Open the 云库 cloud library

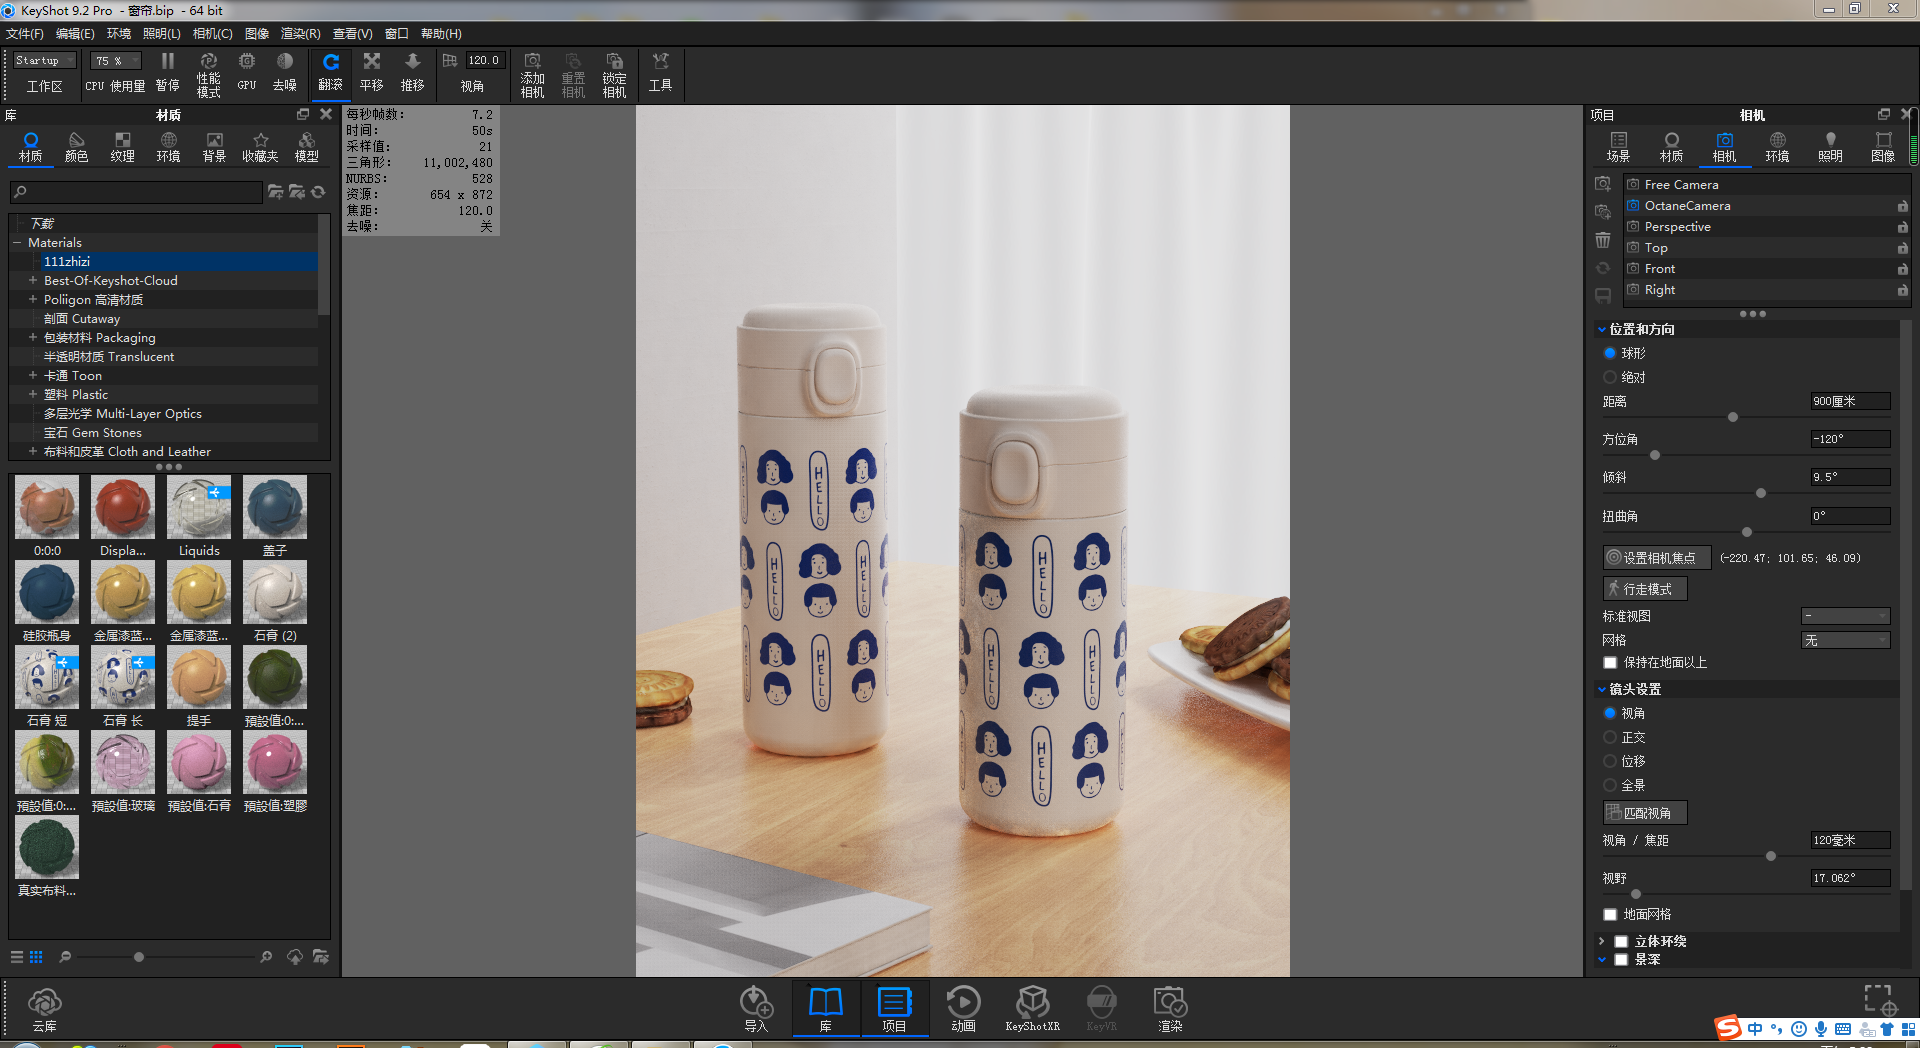point(44,1005)
